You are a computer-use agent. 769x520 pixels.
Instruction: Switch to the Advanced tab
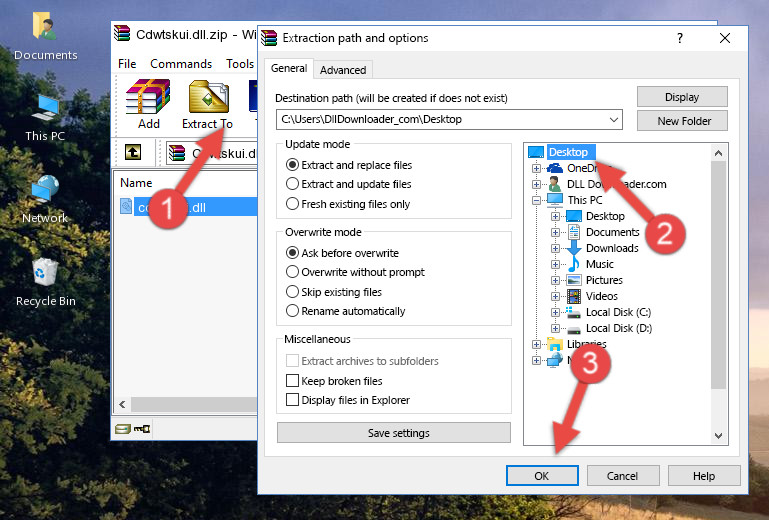click(x=343, y=70)
